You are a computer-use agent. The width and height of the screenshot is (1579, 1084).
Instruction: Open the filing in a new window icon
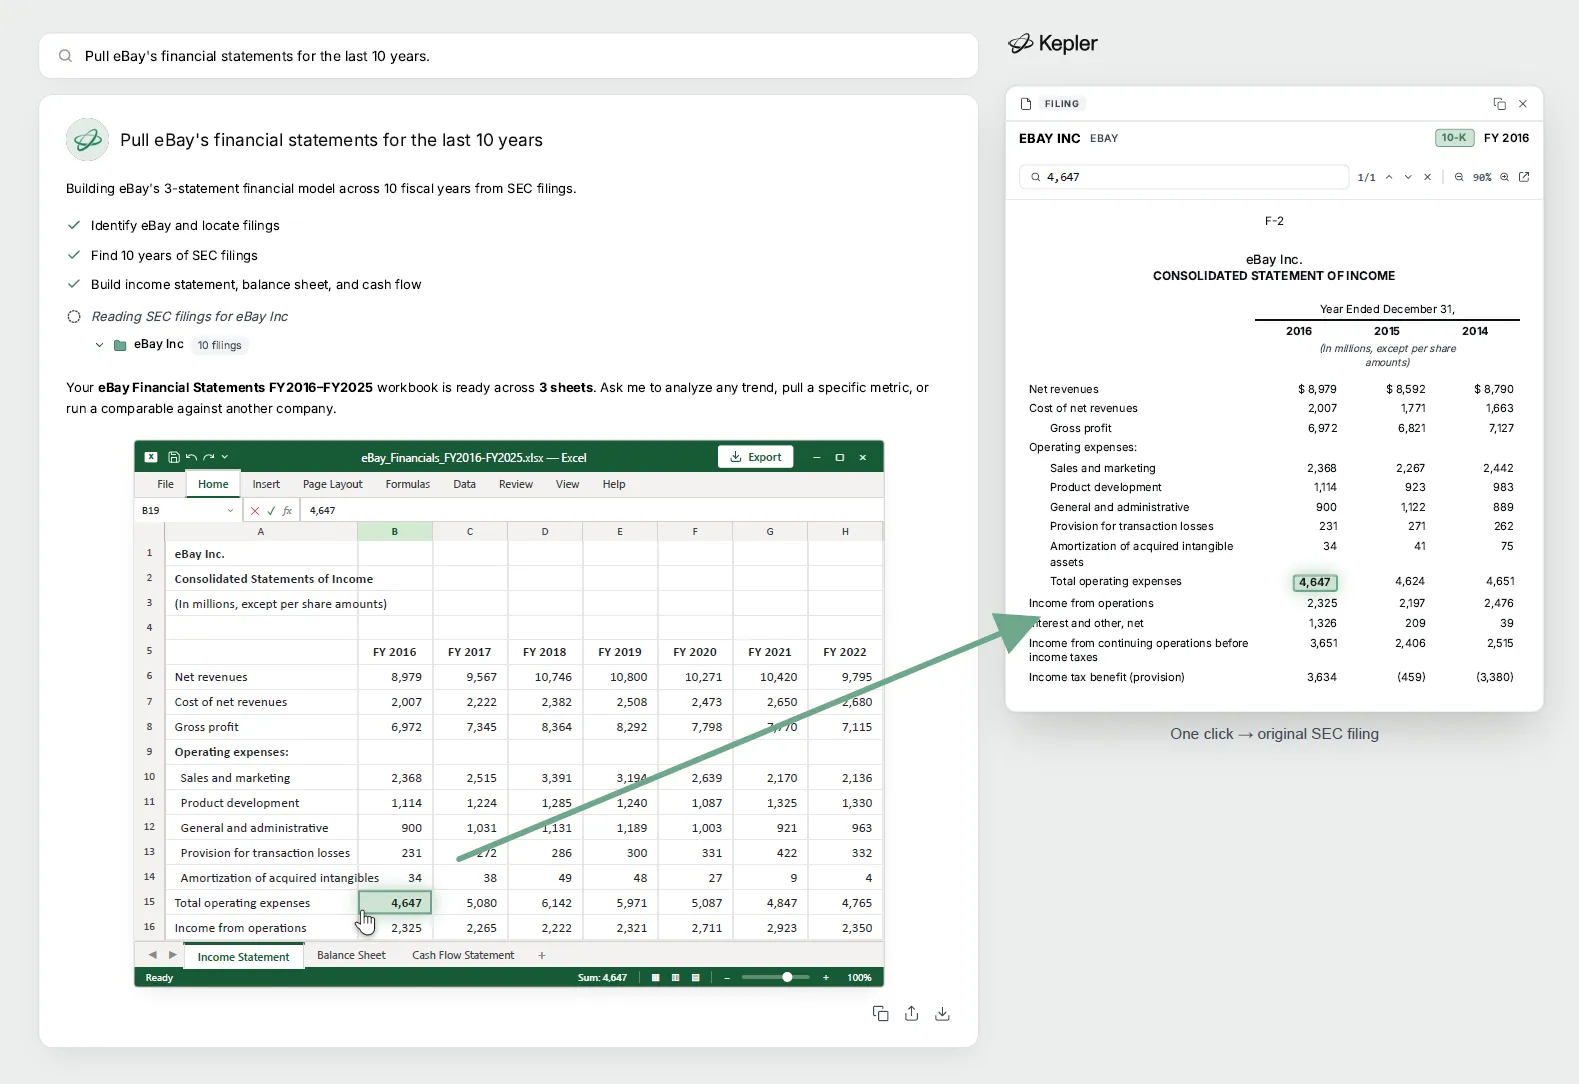pos(1524,177)
